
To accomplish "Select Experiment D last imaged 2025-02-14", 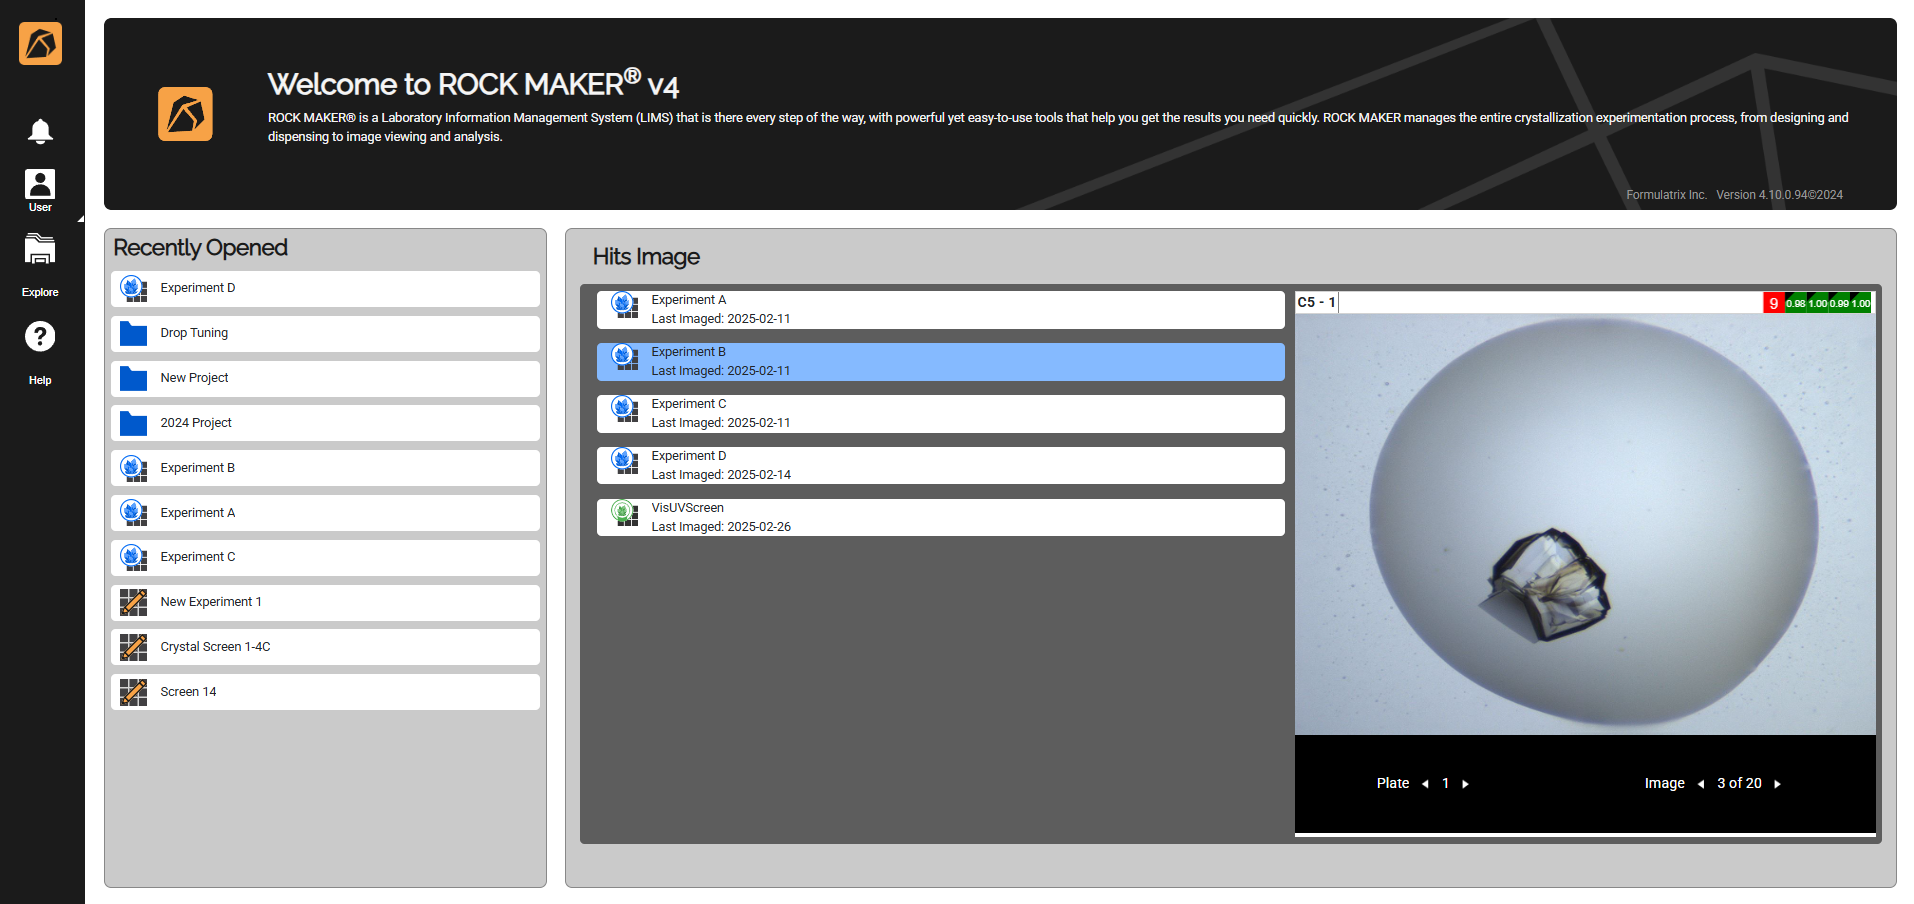I will click(940, 465).
